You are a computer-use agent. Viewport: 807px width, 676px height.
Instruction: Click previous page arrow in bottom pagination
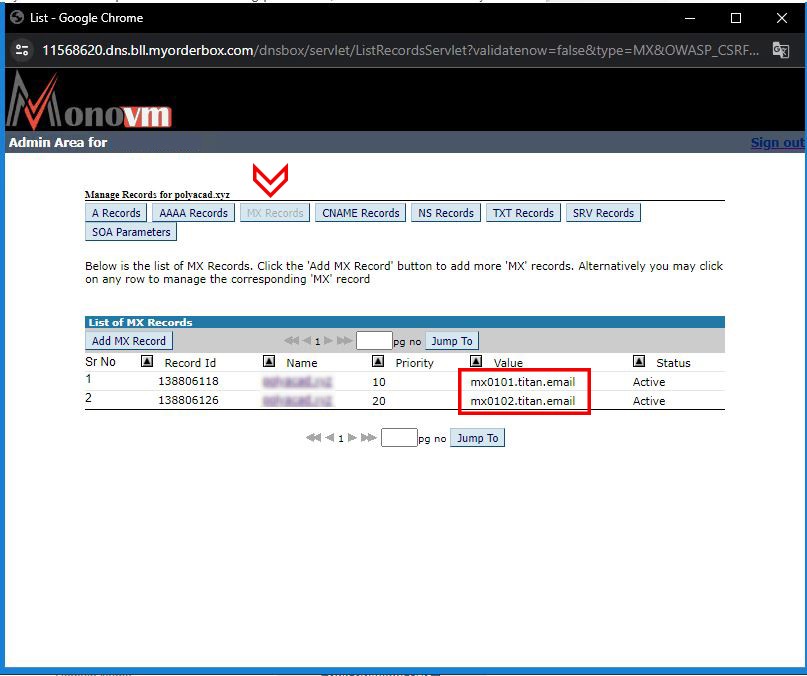click(x=329, y=438)
